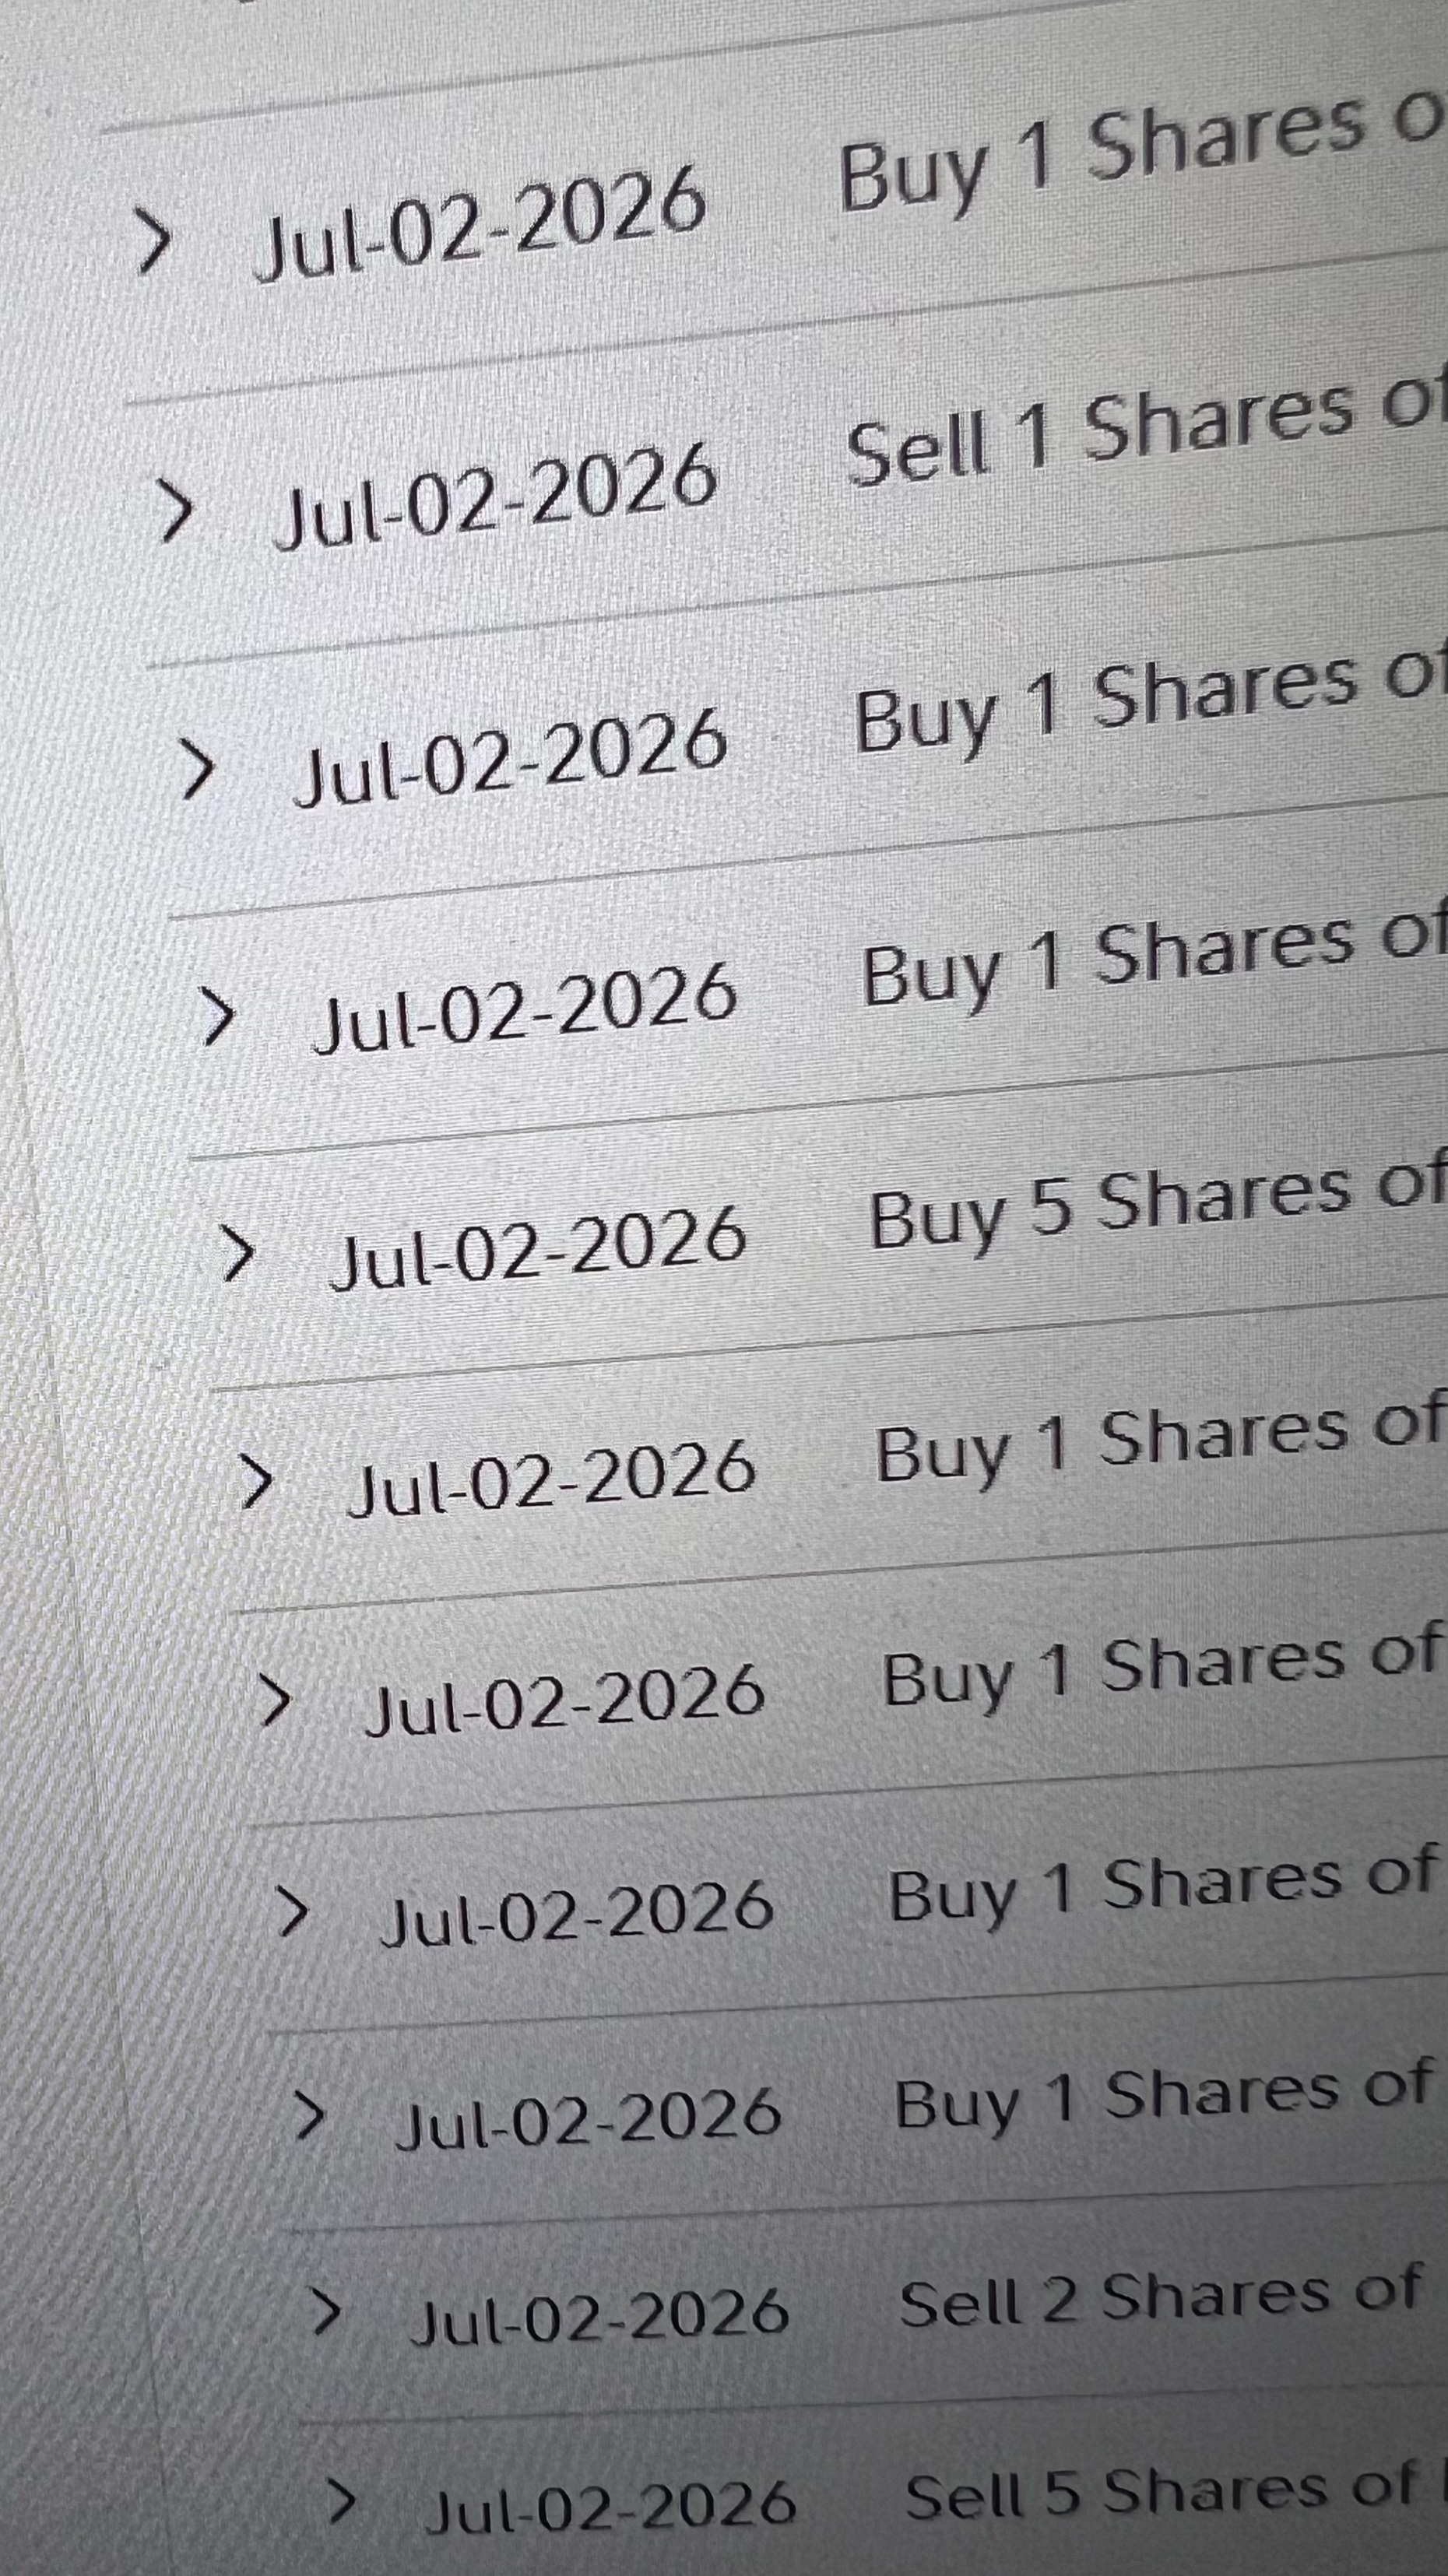Expand the Sell 1 Shares transaction chevron
This screenshot has width=1448, height=2576.
(x=176, y=511)
